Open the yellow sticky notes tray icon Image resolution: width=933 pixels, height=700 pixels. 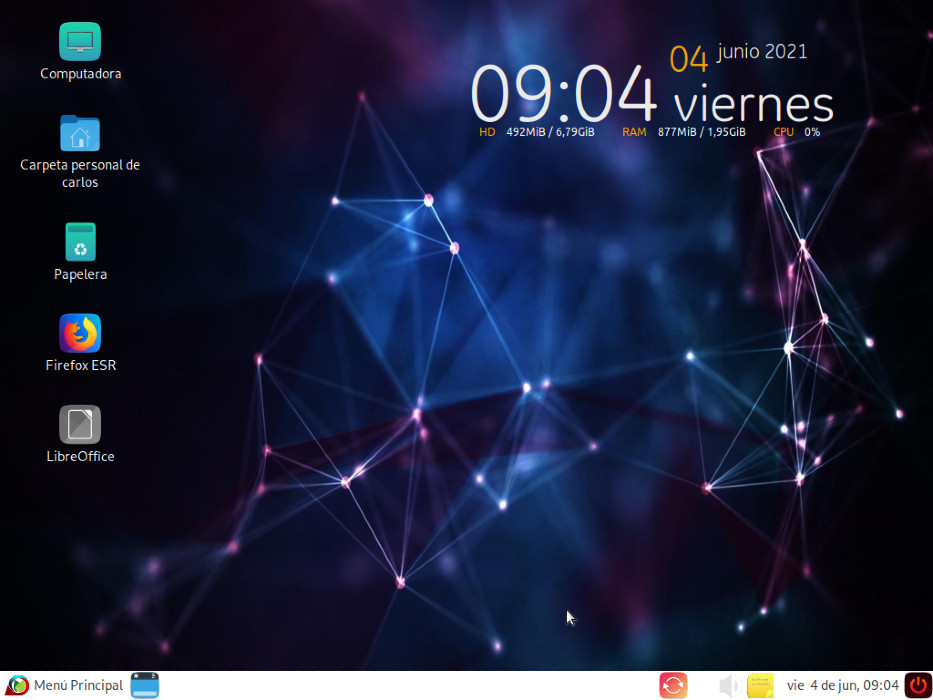pos(760,686)
